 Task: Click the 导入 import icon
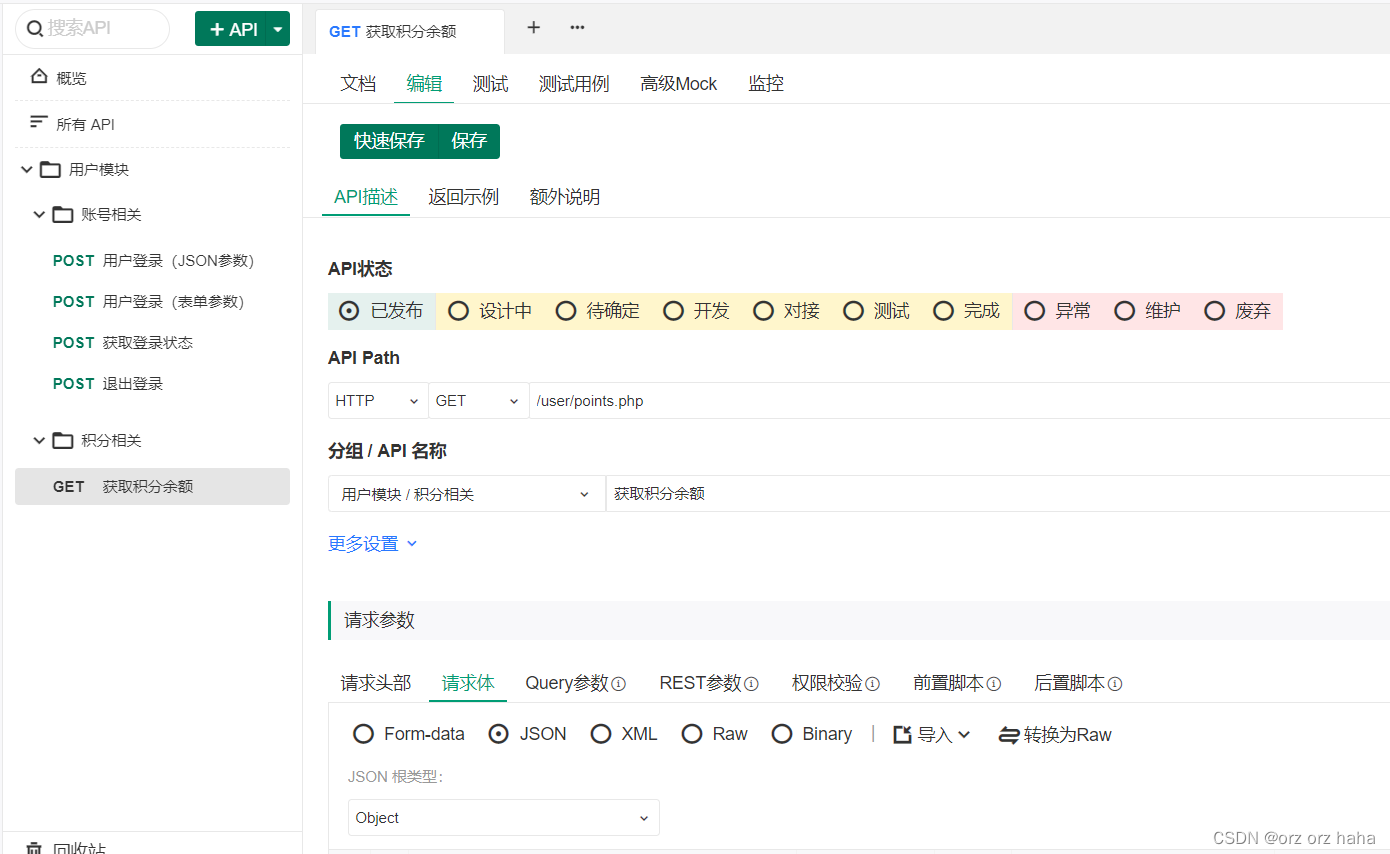tap(902, 734)
